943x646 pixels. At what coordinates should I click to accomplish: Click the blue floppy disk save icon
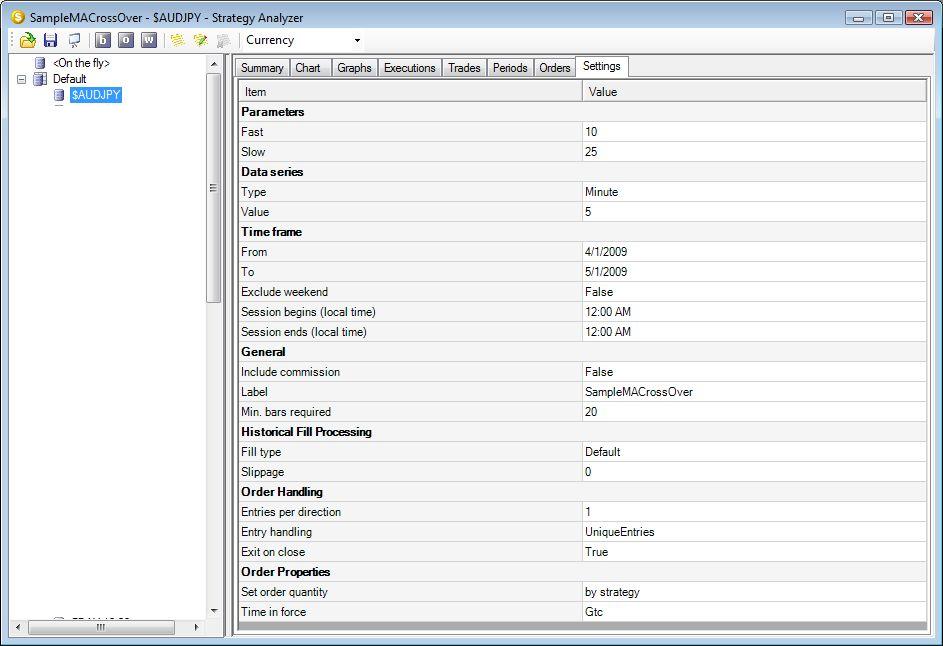[51, 40]
